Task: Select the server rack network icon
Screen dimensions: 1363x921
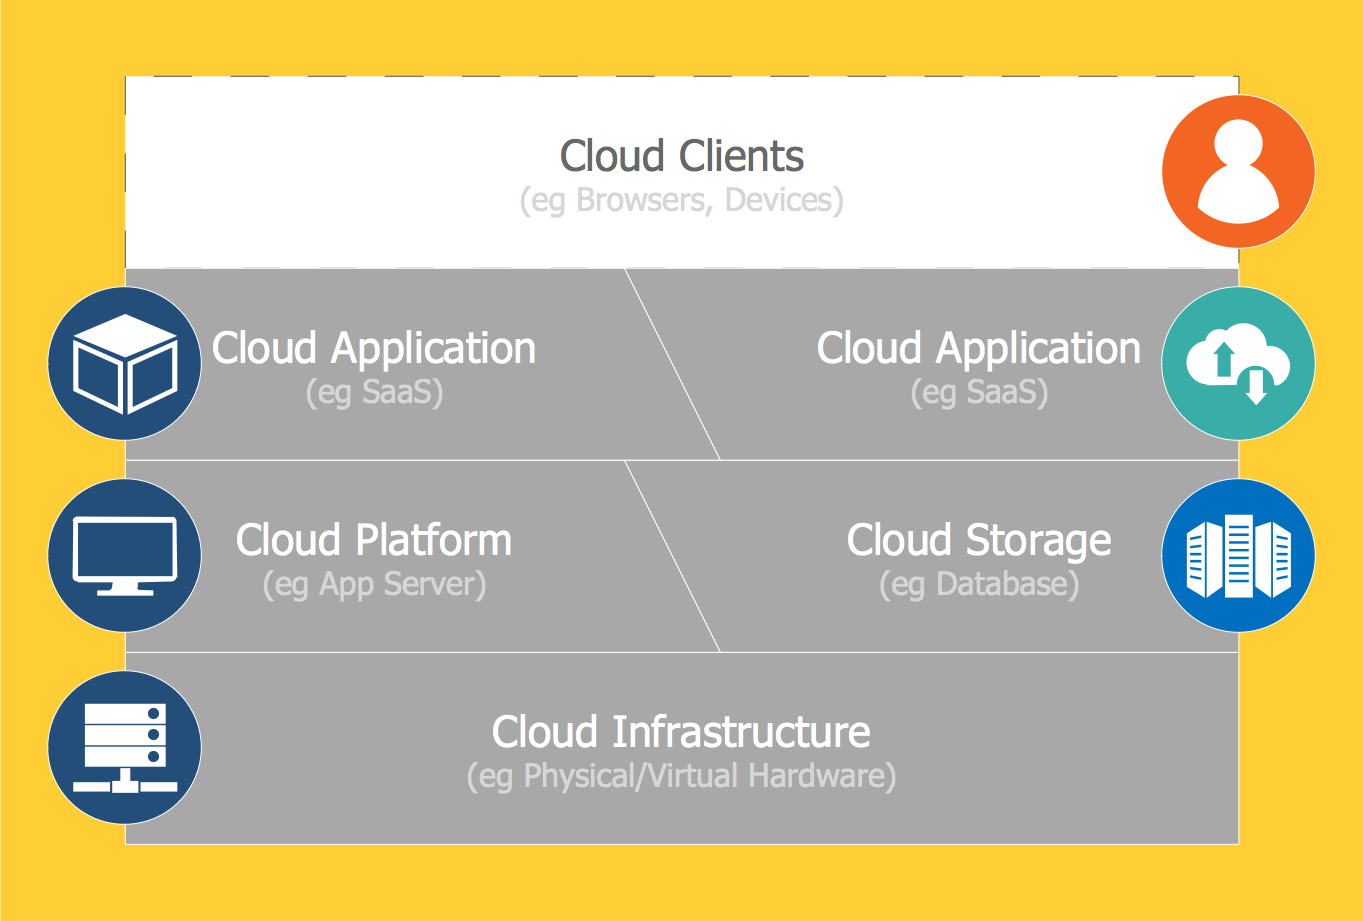Action: (x=125, y=747)
